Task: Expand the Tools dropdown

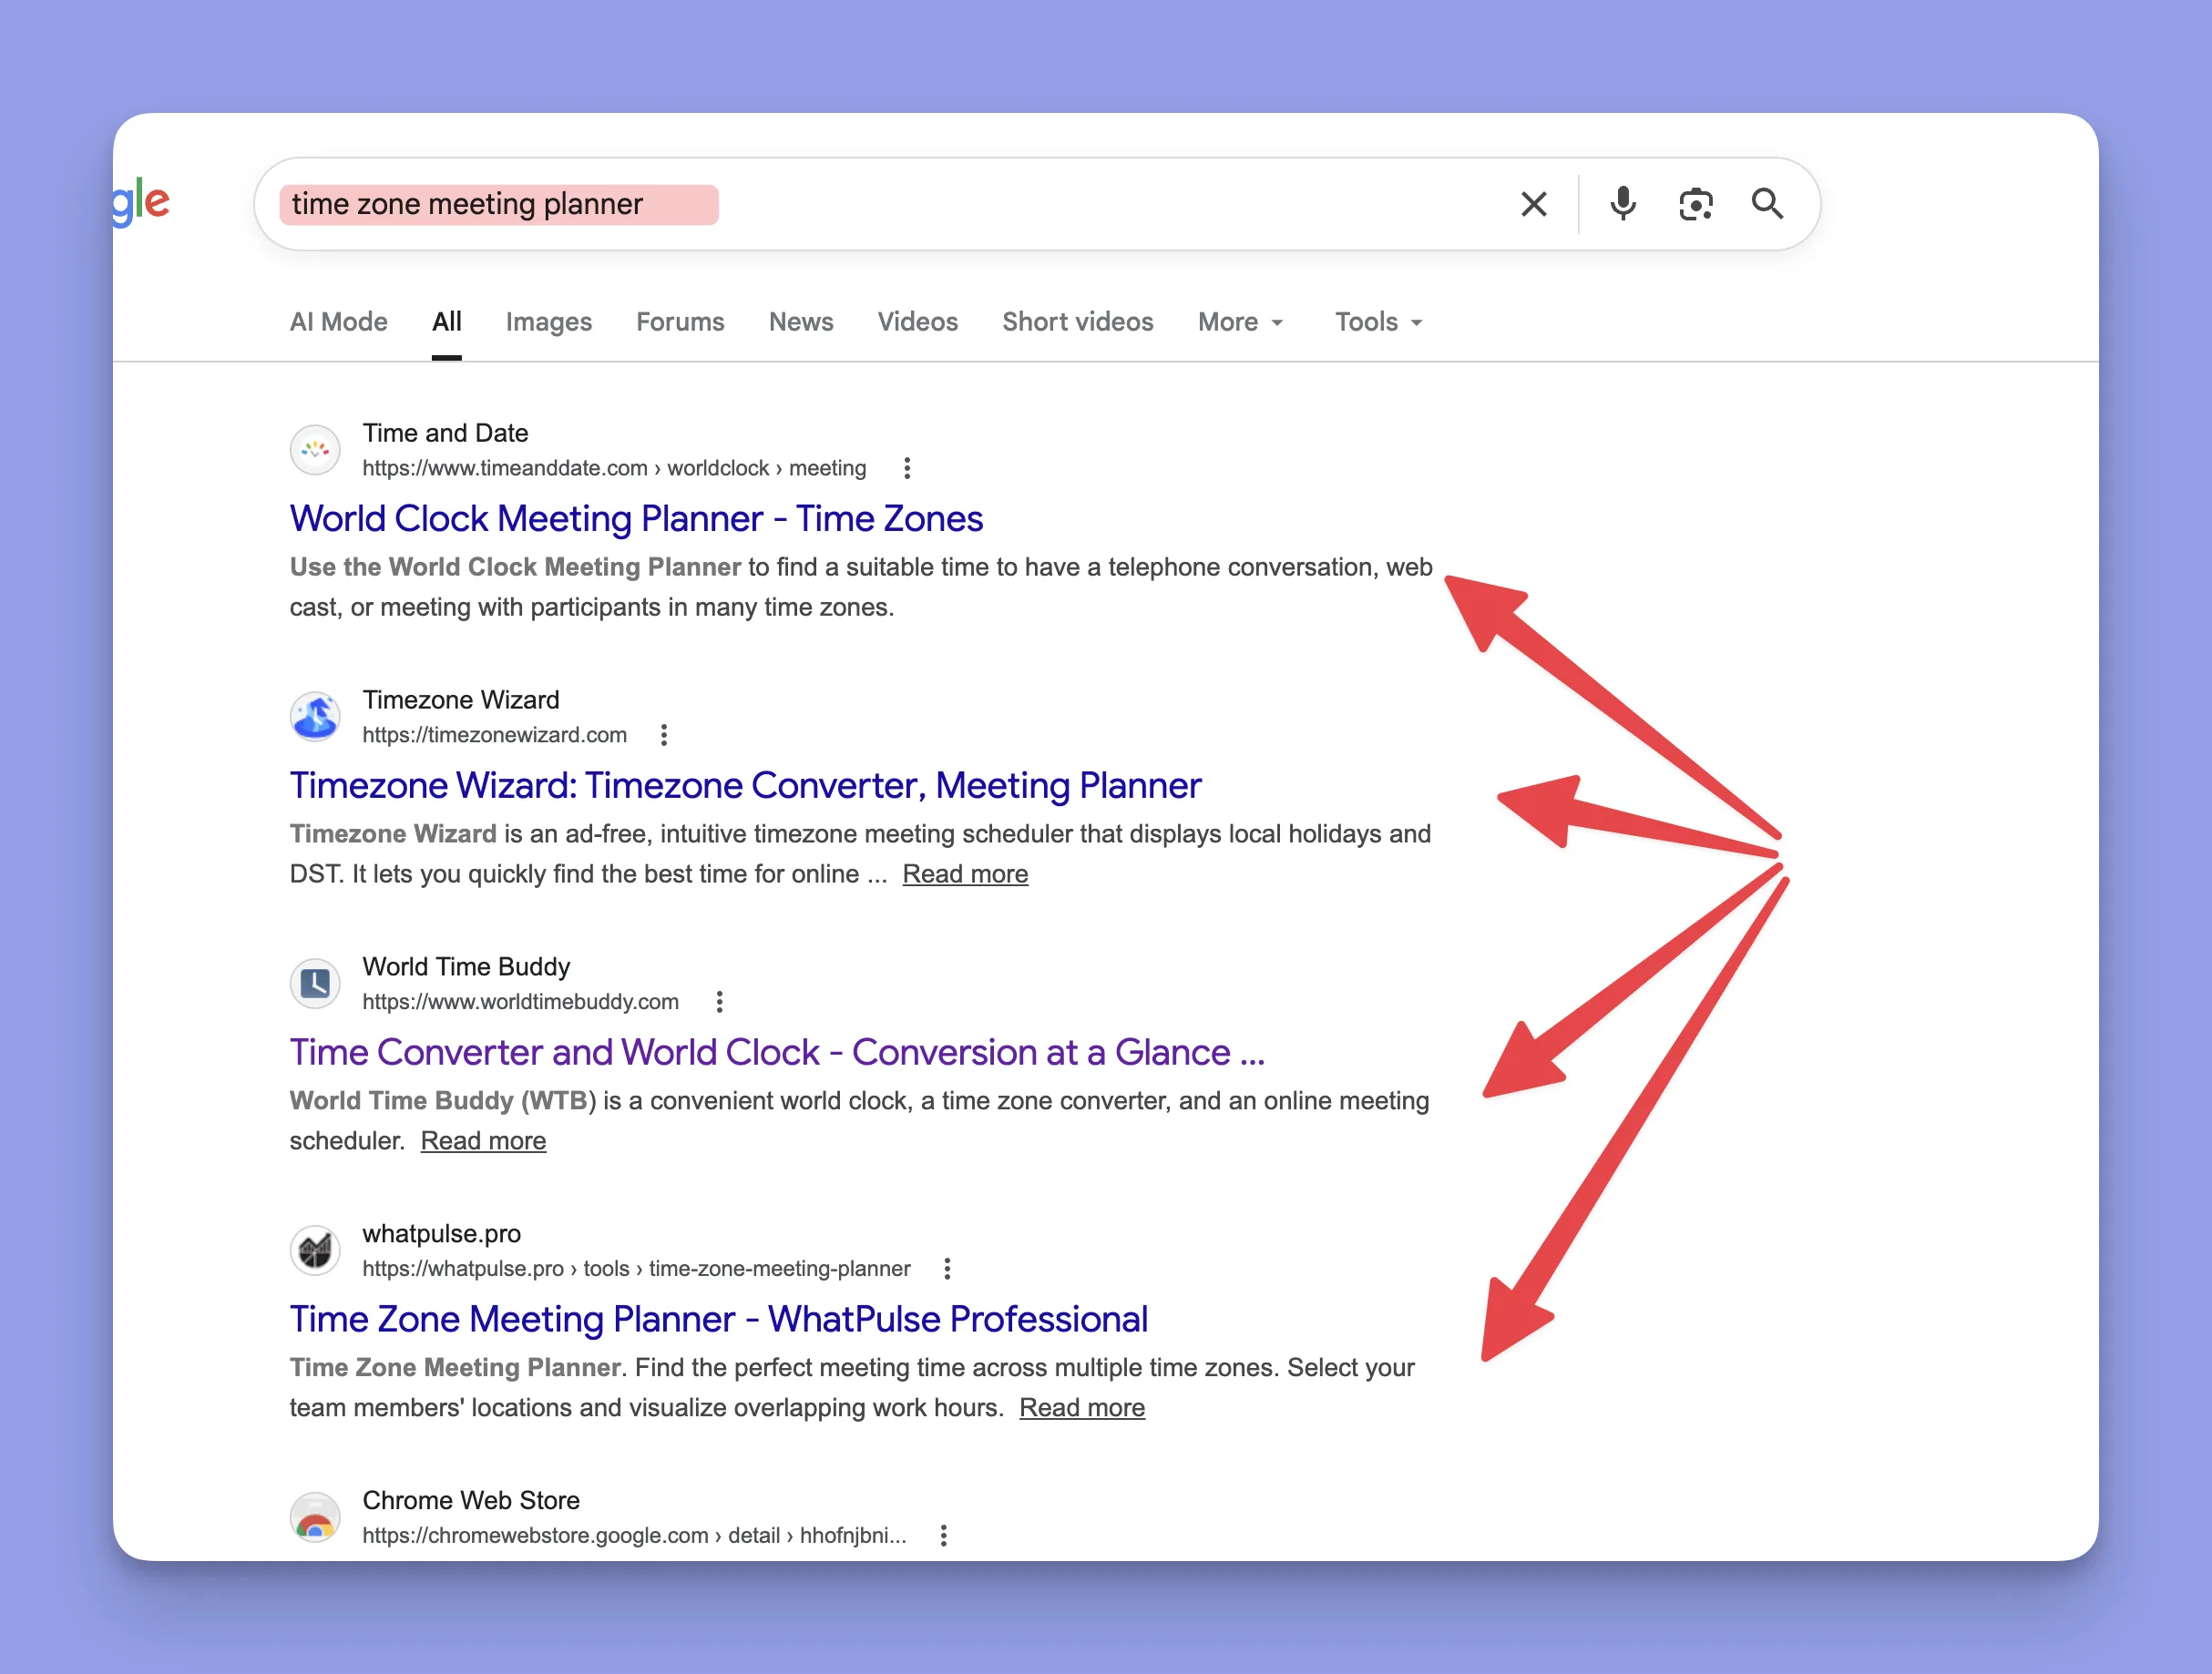Action: (x=1378, y=322)
